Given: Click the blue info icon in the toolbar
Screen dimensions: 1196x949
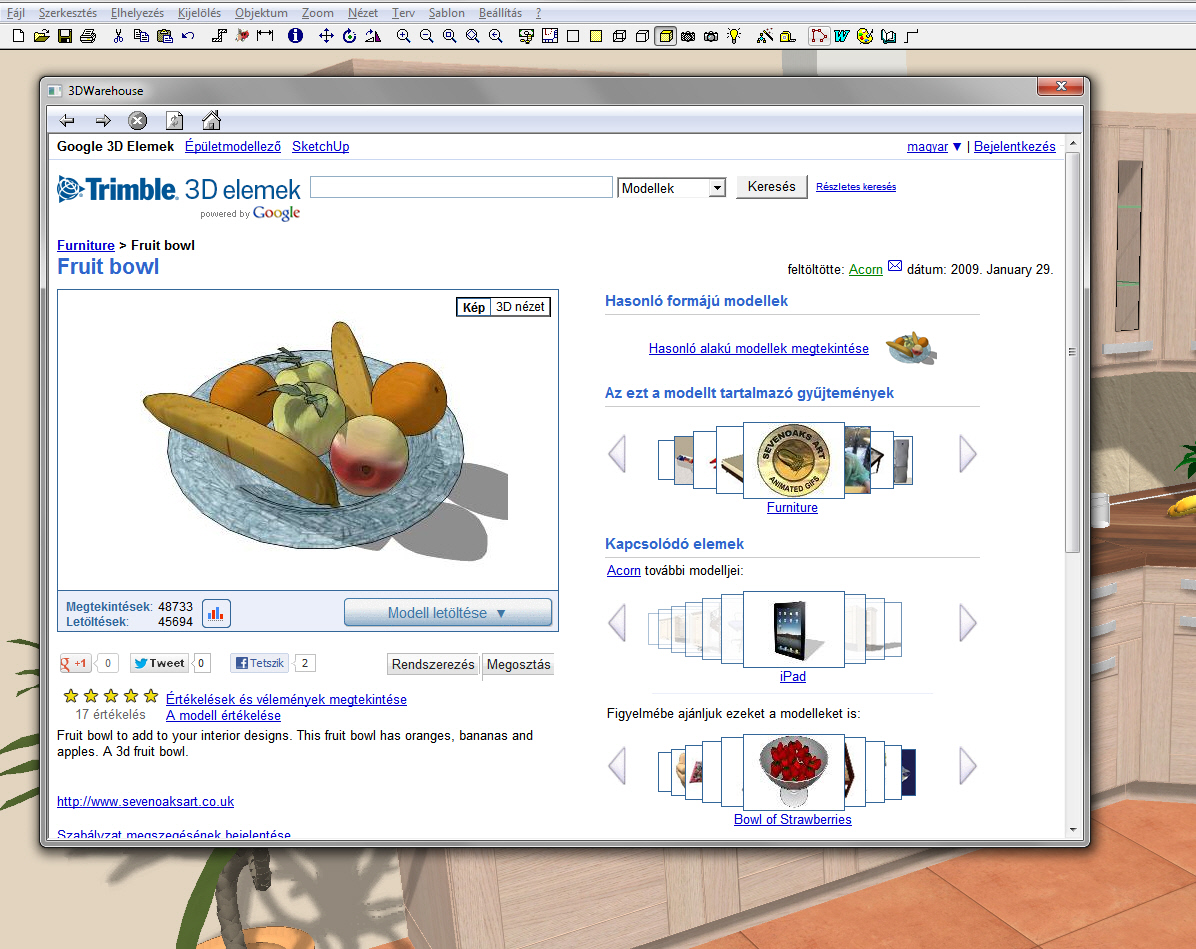Looking at the screenshot, I should (295, 36).
